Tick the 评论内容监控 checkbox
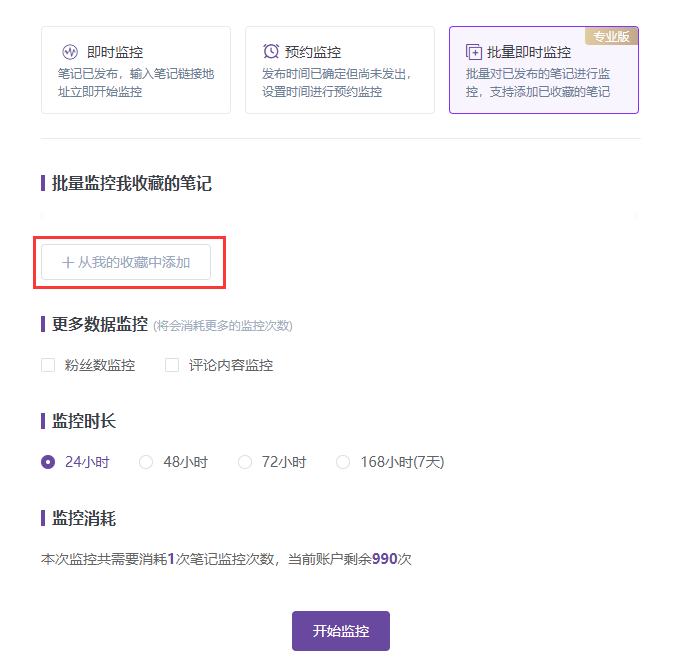Image resolution: width=673 pixels, height=671 pixels. click(x=172, y=365)
